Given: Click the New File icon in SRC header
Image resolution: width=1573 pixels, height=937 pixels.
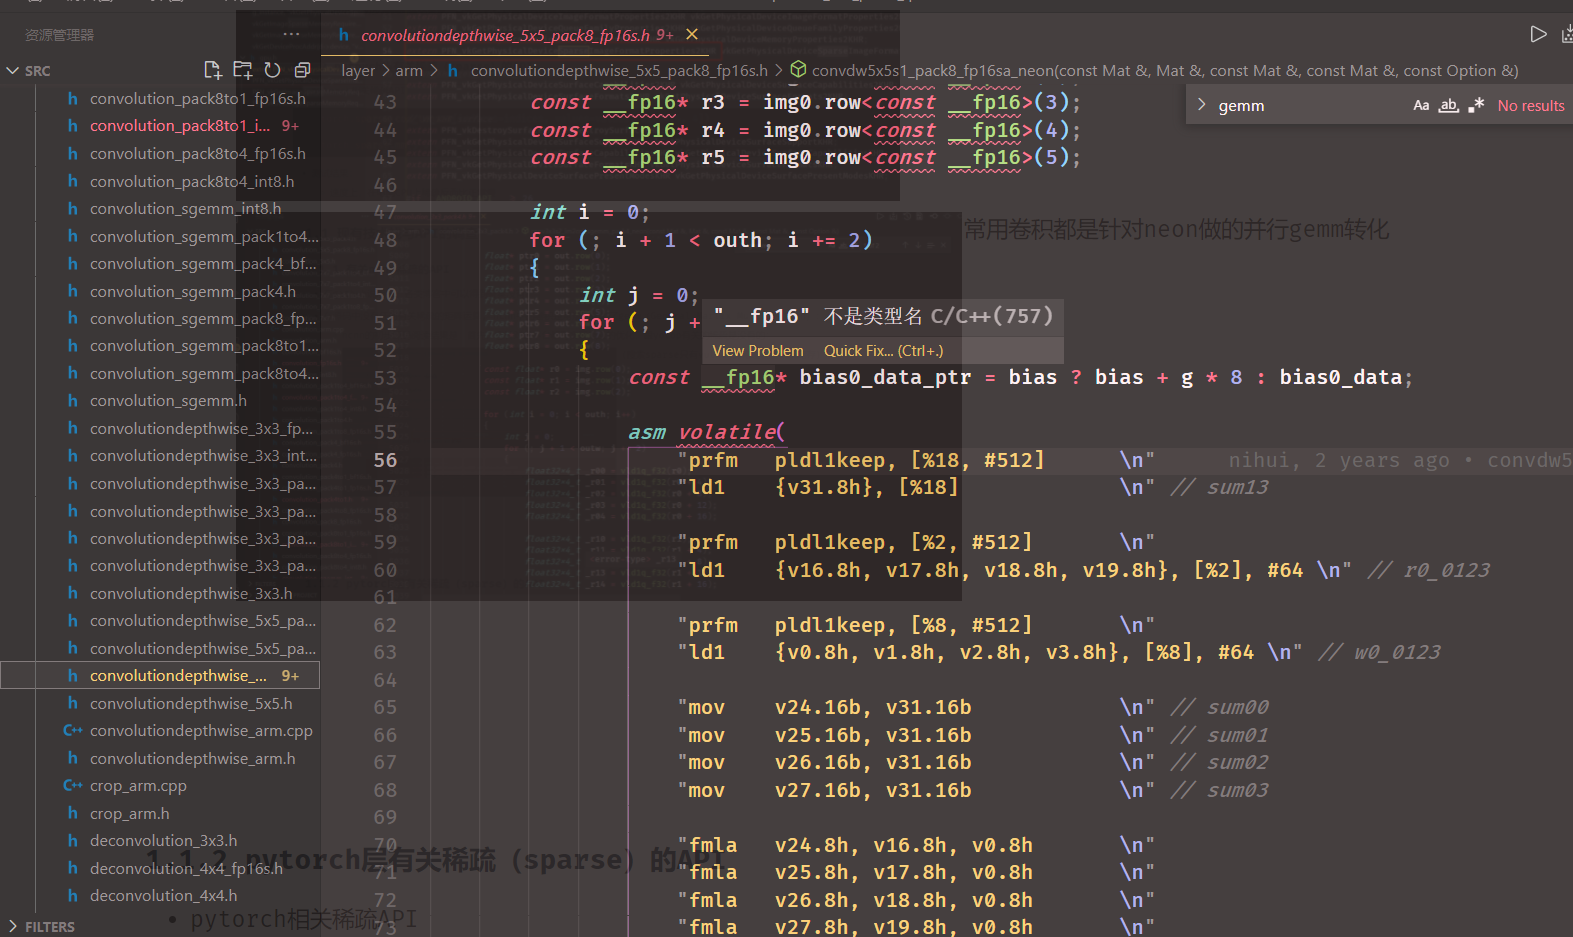Looking at the screenshot, I should tap(212, 70).
